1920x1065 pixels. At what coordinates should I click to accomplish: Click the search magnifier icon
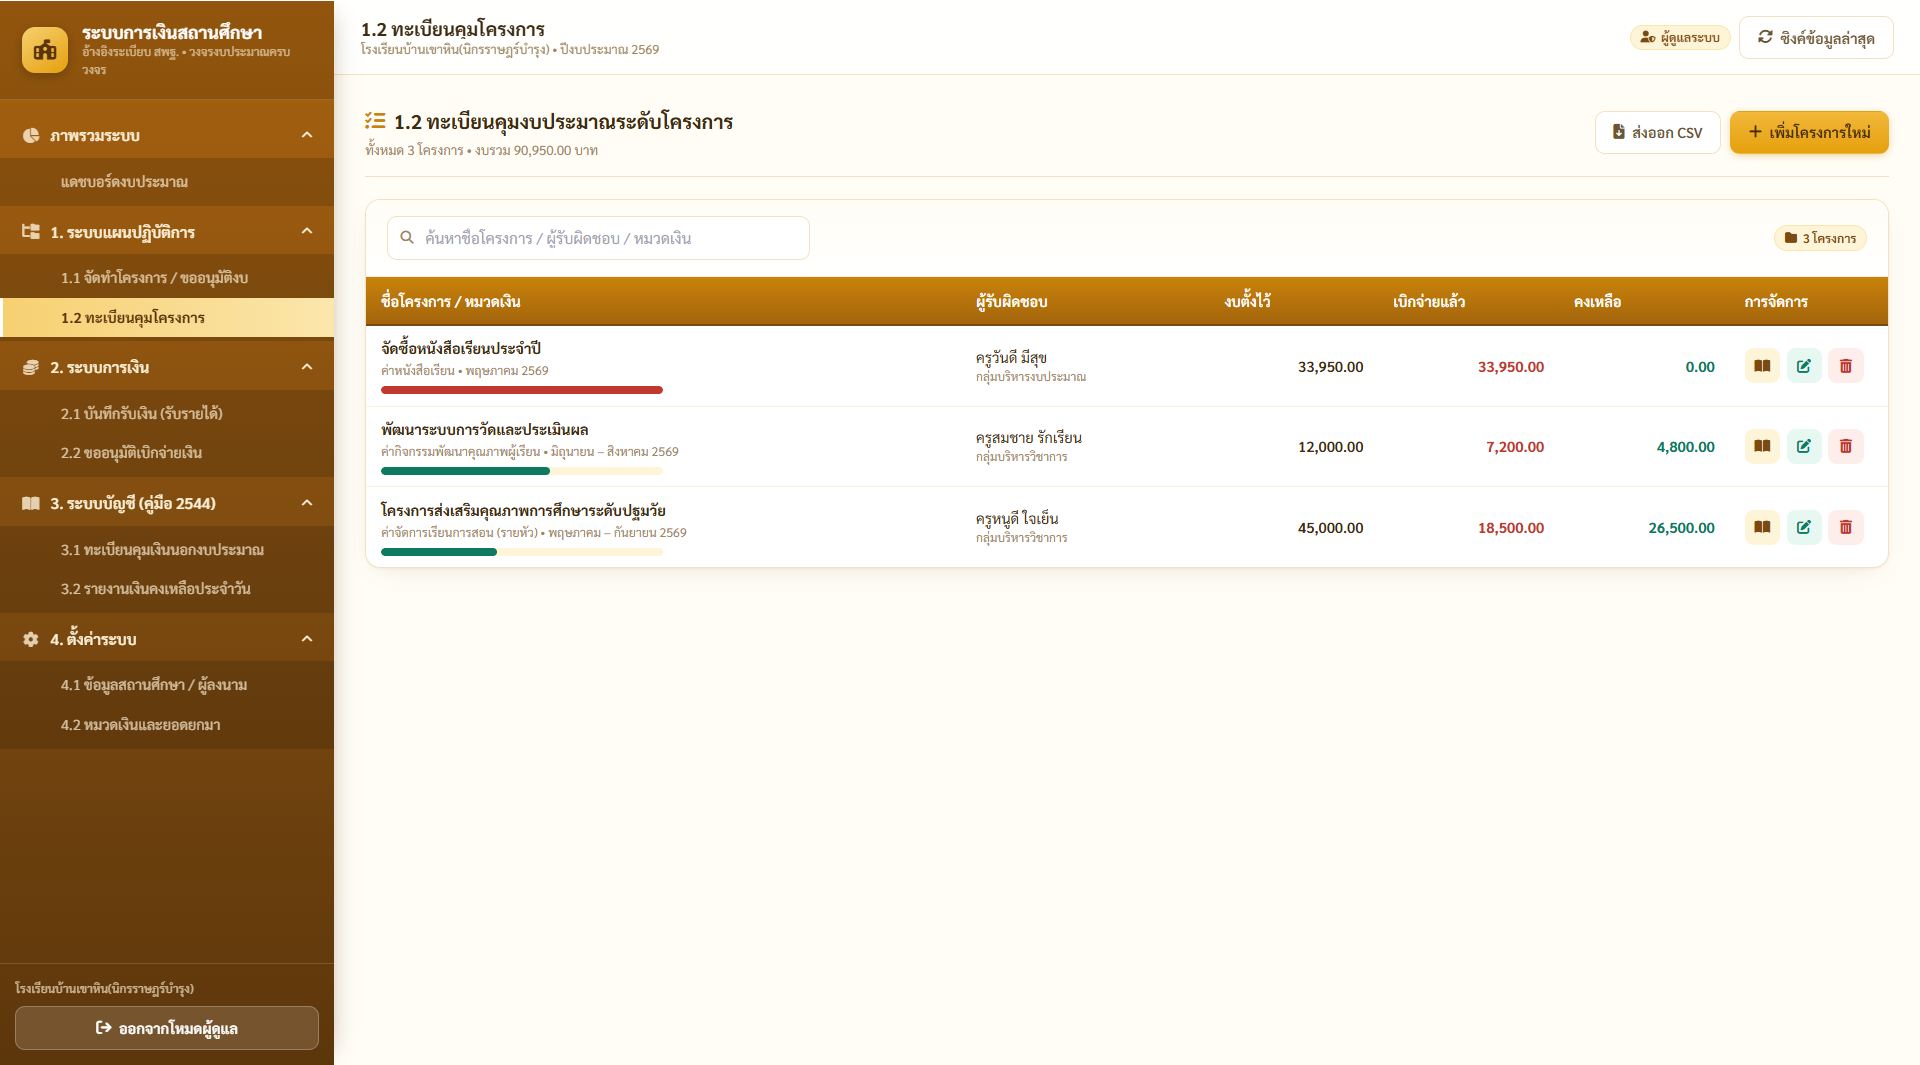(x=407, y=238)
